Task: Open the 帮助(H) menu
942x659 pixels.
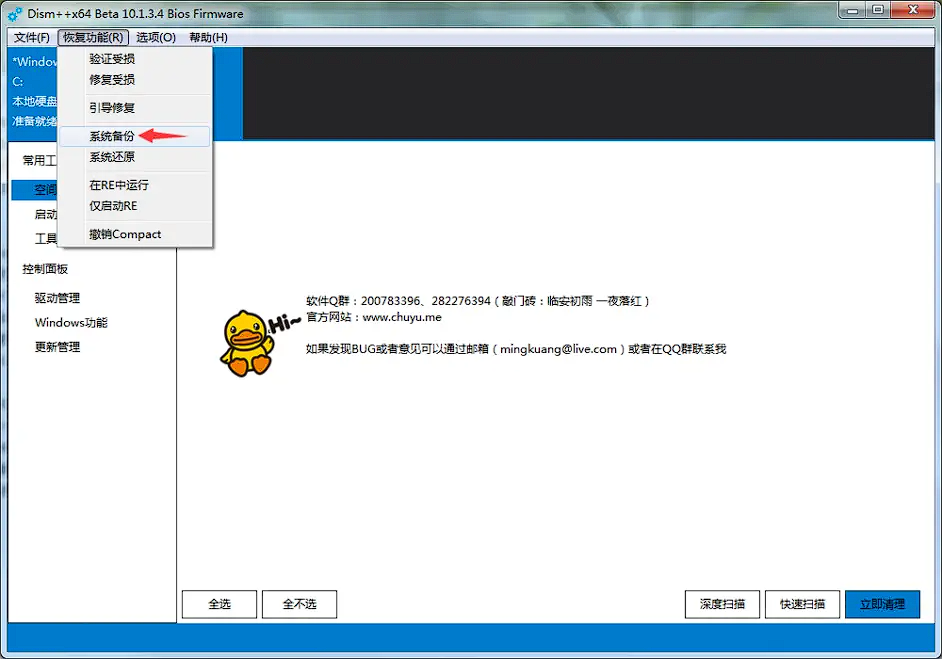Action: tap(208, 37)
